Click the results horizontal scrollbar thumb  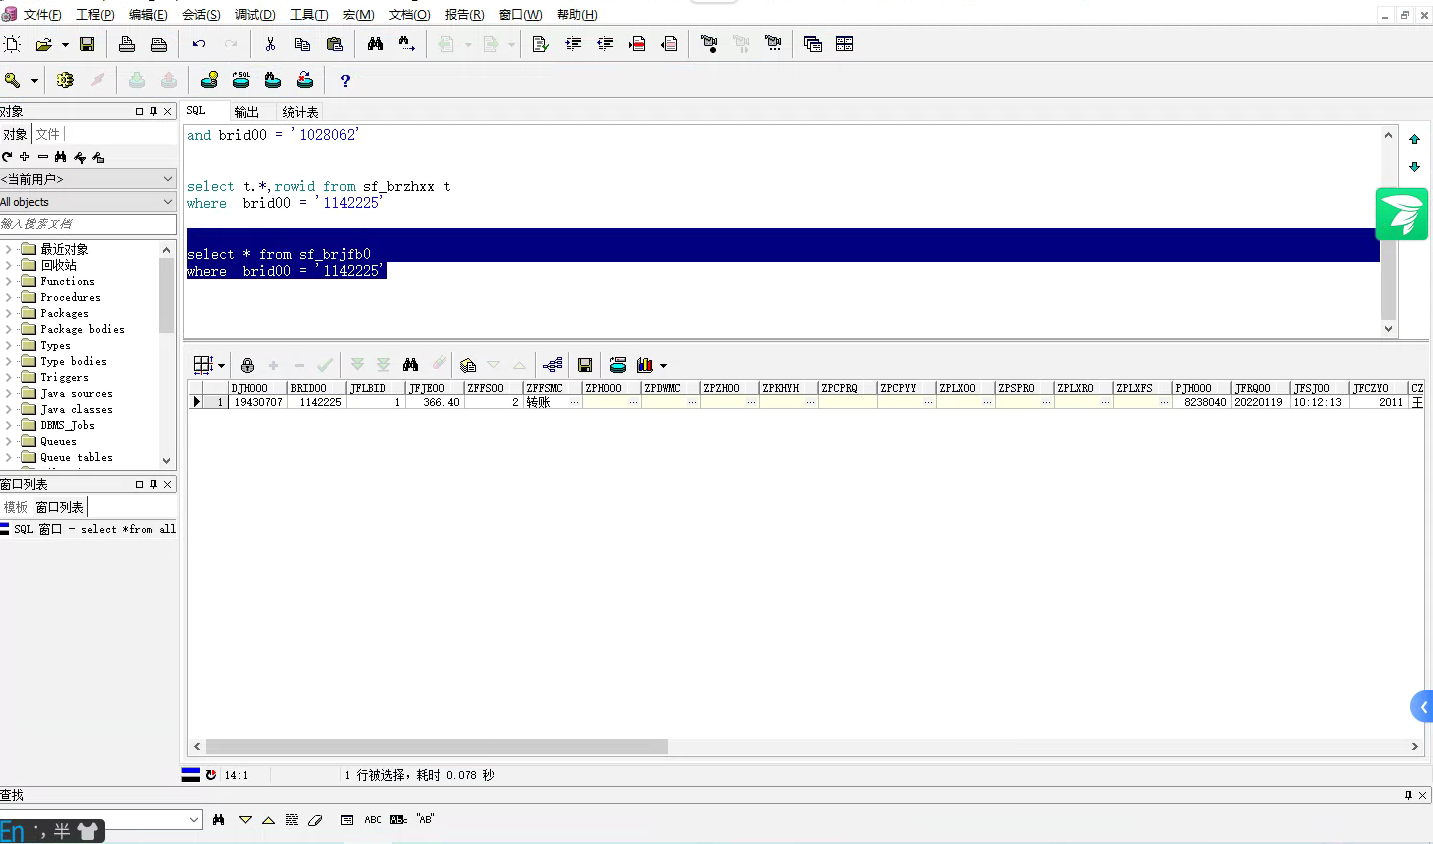click(437, 747)
